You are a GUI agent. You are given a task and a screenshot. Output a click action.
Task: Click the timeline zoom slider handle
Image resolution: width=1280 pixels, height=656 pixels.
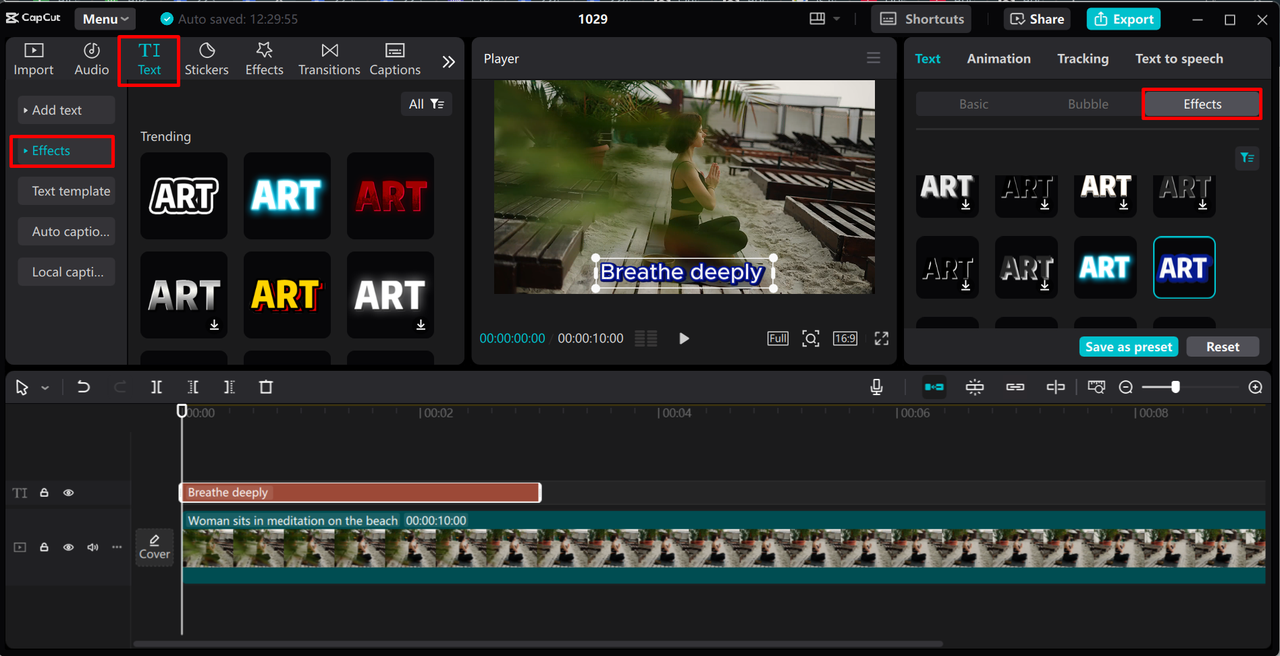[x=1175, y=387]
